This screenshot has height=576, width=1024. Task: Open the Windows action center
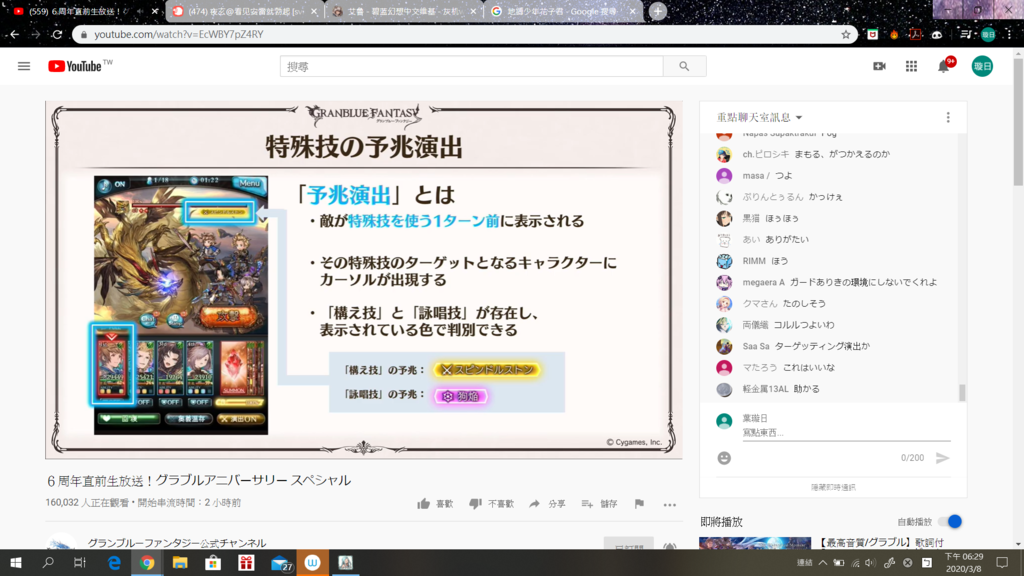(x=1002, y=562)
